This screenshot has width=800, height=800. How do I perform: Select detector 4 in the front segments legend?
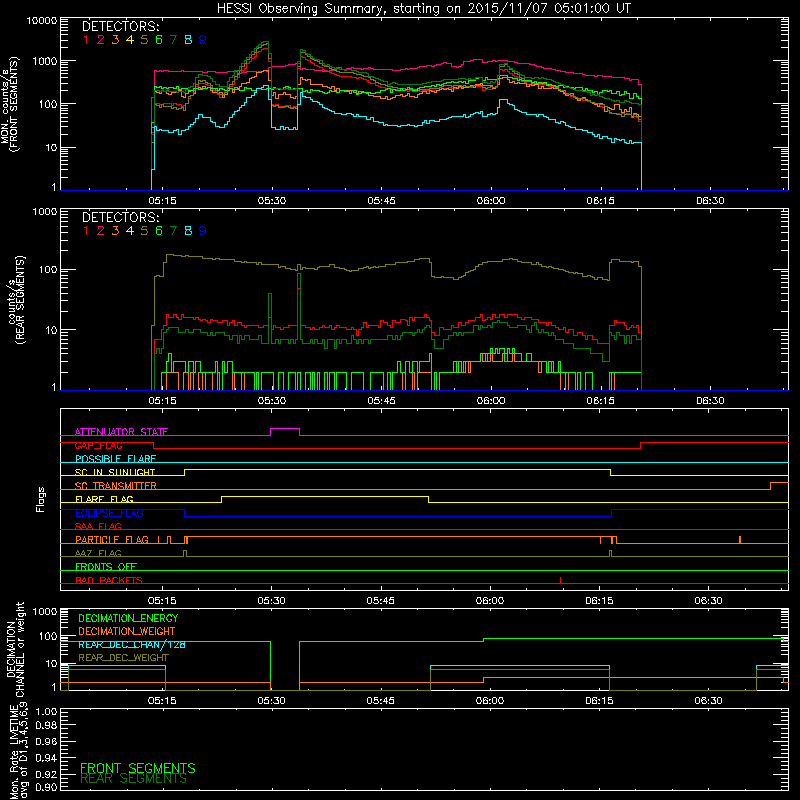[130, 40]
